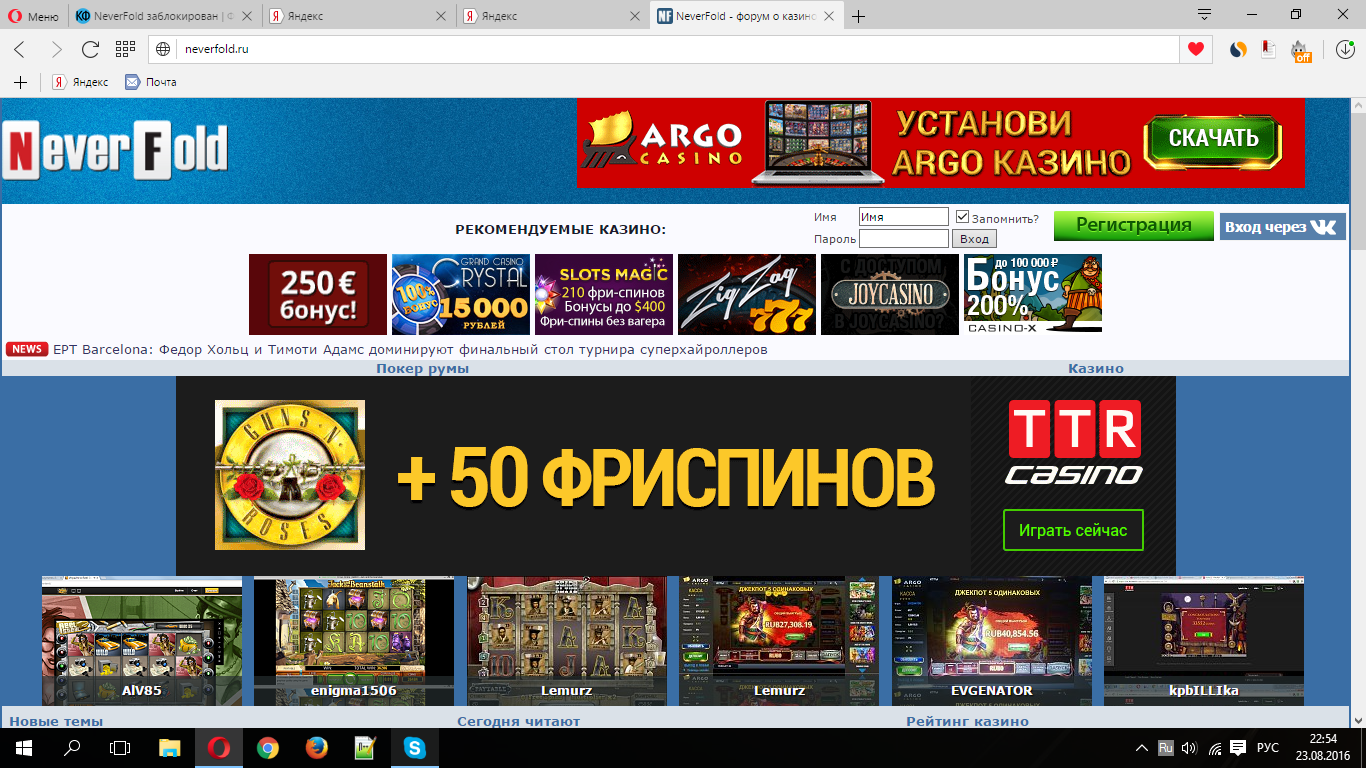Open the tab menu icon in title bar
Screen dimensions: 1366x768
1205,16
